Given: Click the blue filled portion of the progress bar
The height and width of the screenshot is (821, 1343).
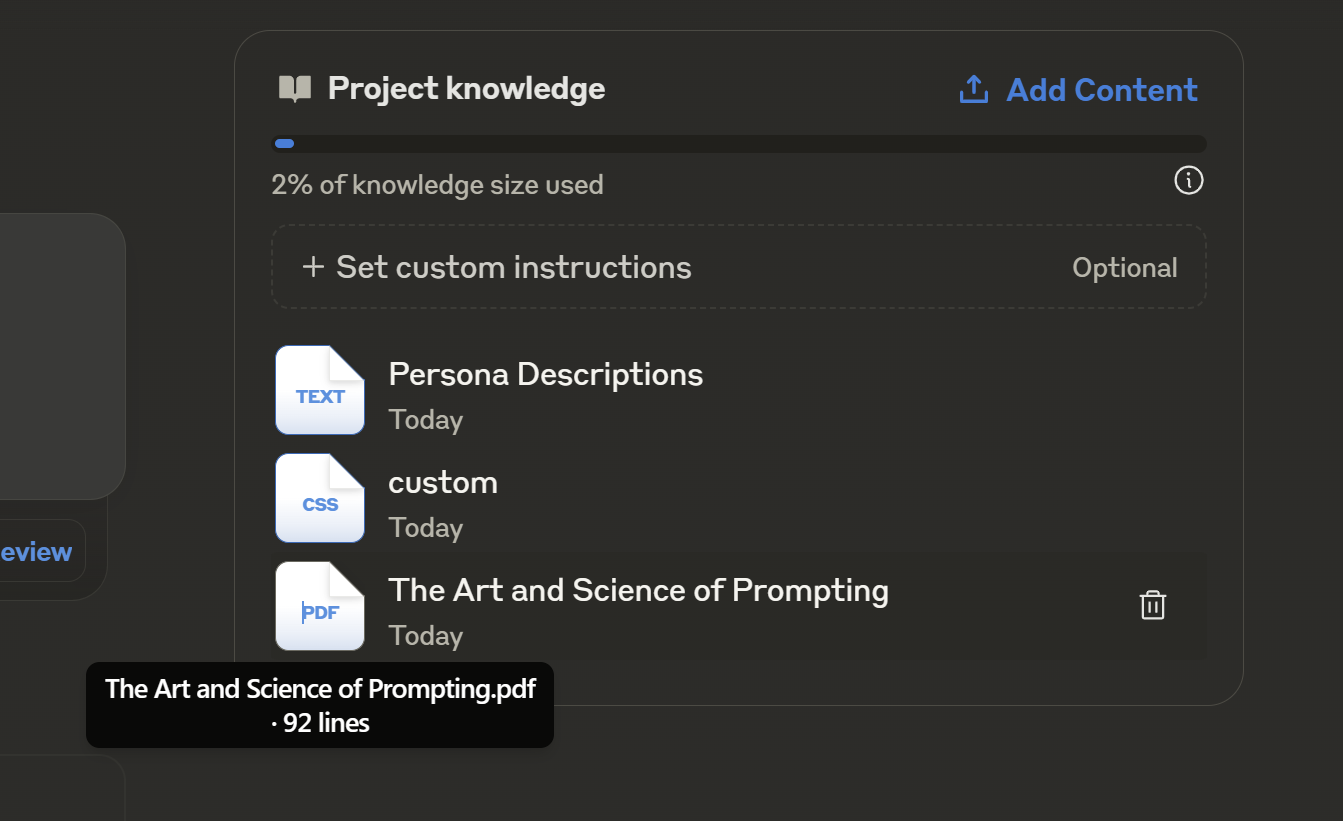Looking at the screenshot, I should 283,143.
